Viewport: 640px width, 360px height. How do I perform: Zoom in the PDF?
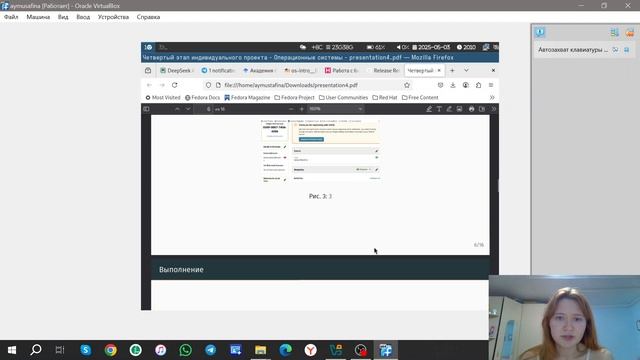tap(302, 109)
